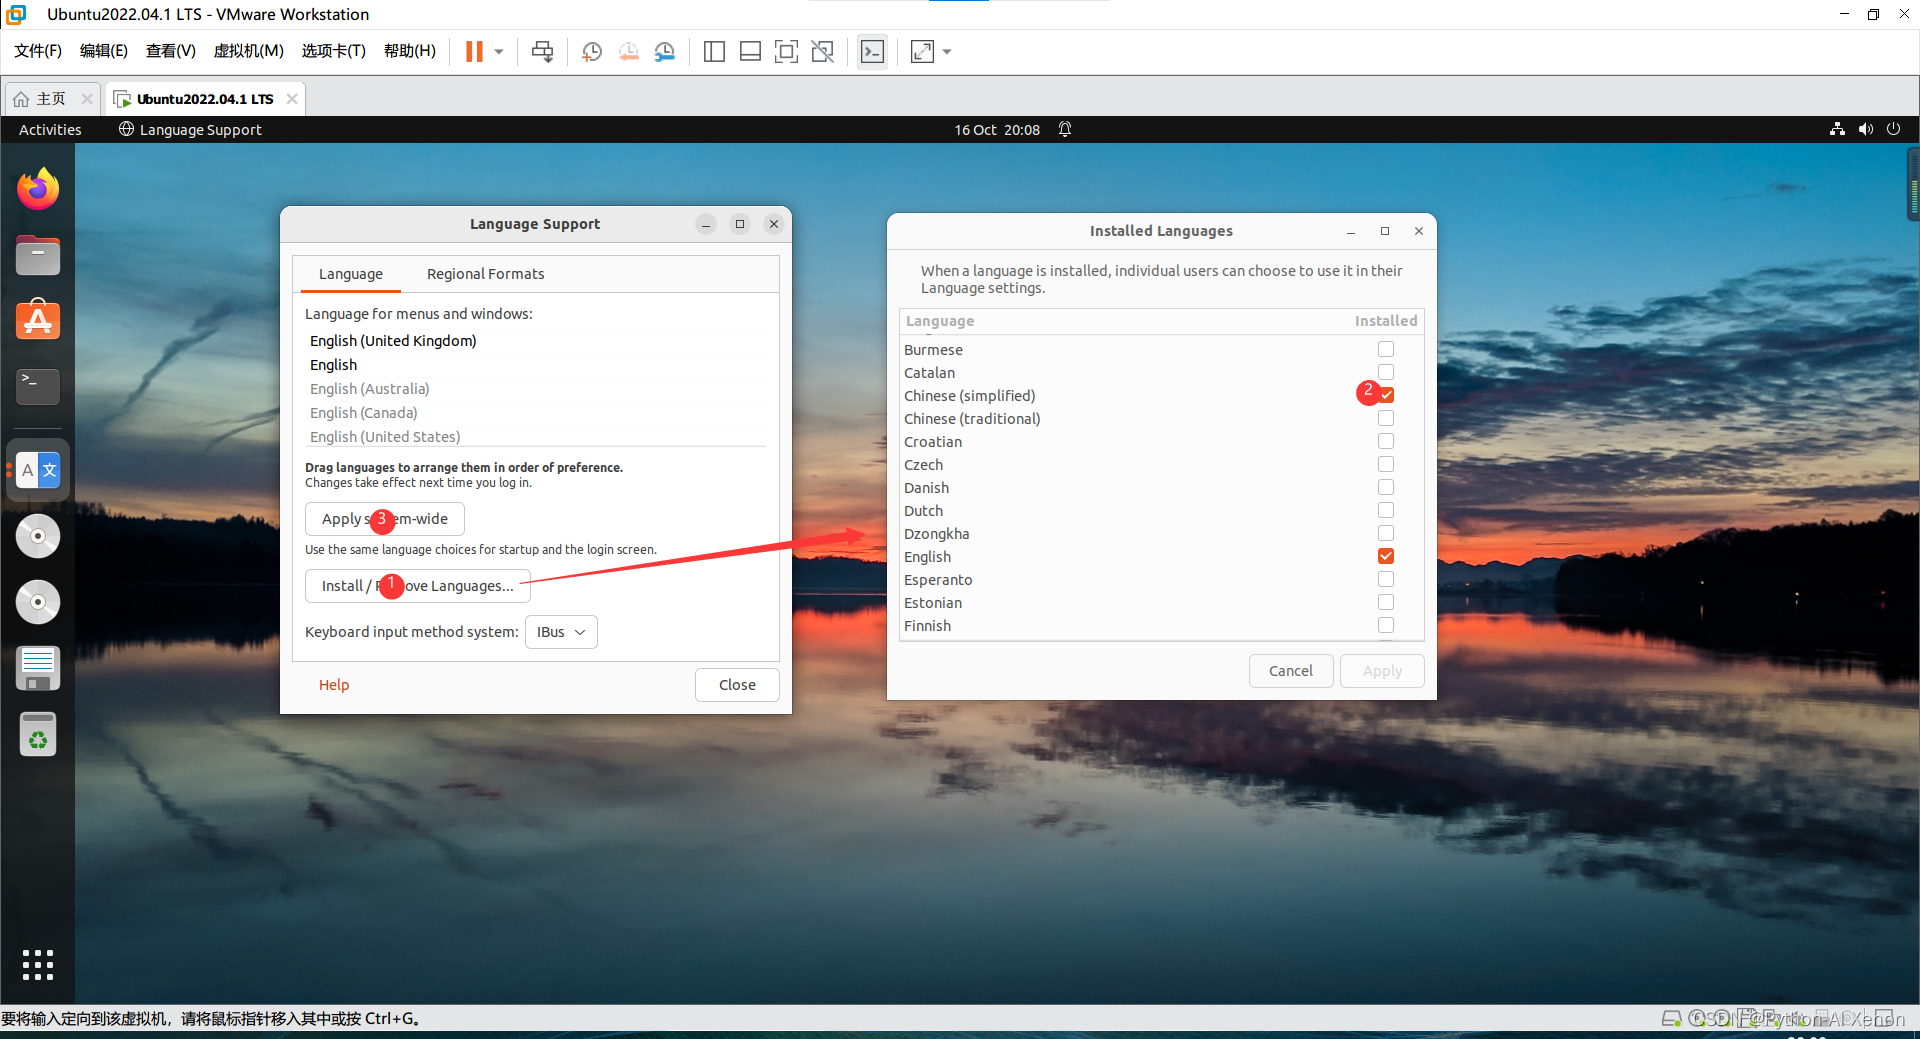1920x1039 pixels.
Task: Open the first disc drive icon in dock
Action: pos(38,536)
